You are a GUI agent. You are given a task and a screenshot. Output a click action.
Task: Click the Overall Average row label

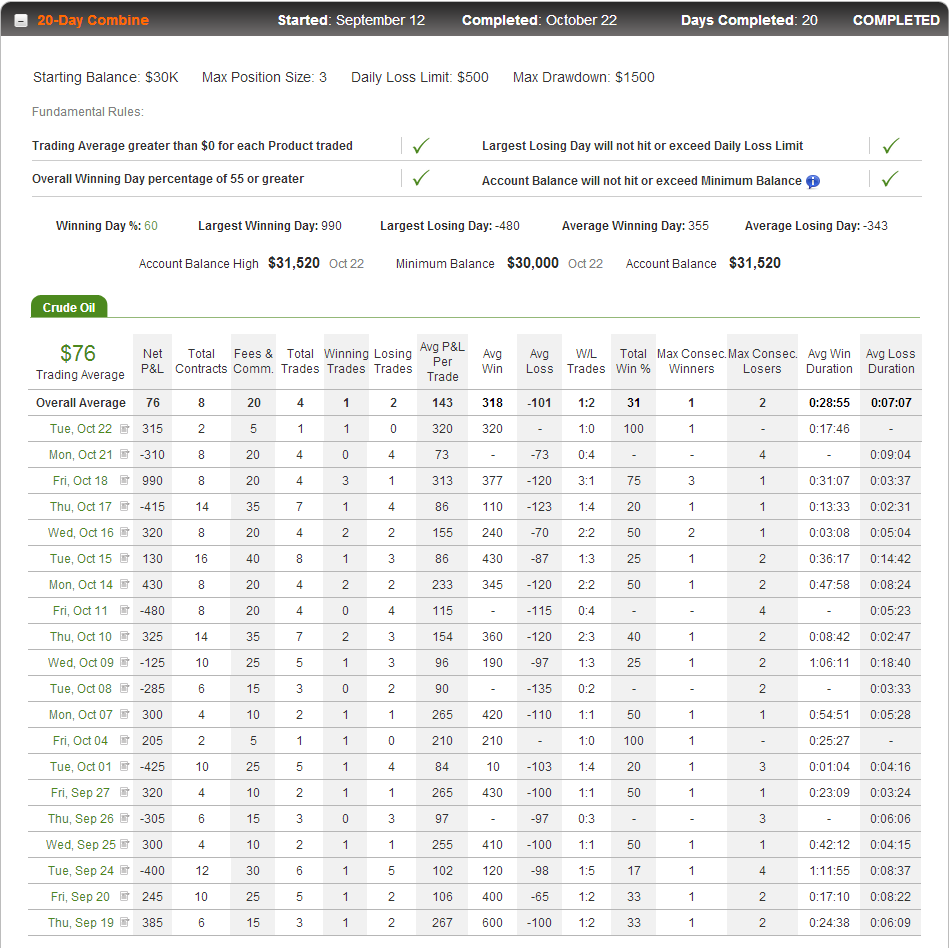[81, 403]
